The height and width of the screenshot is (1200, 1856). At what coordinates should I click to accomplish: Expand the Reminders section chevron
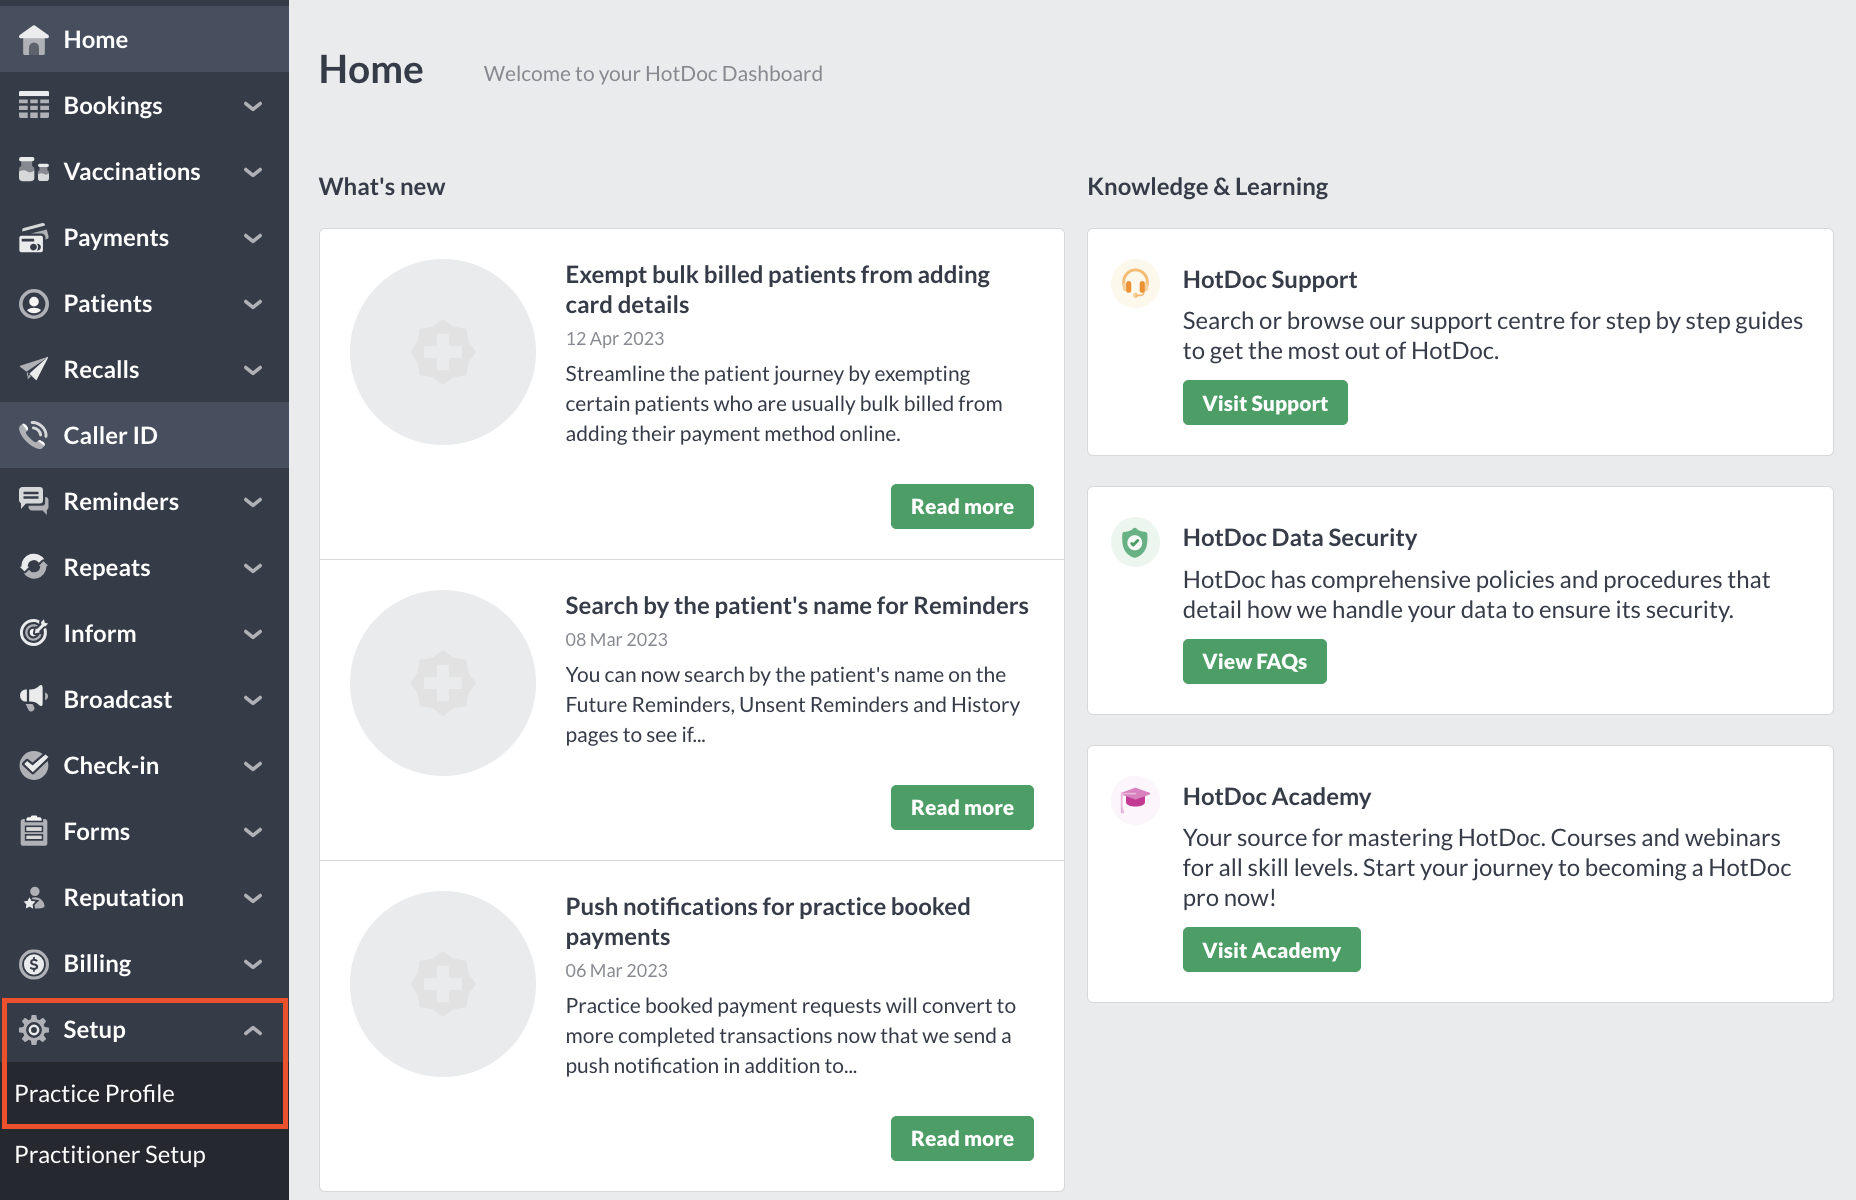coord(253,502)
